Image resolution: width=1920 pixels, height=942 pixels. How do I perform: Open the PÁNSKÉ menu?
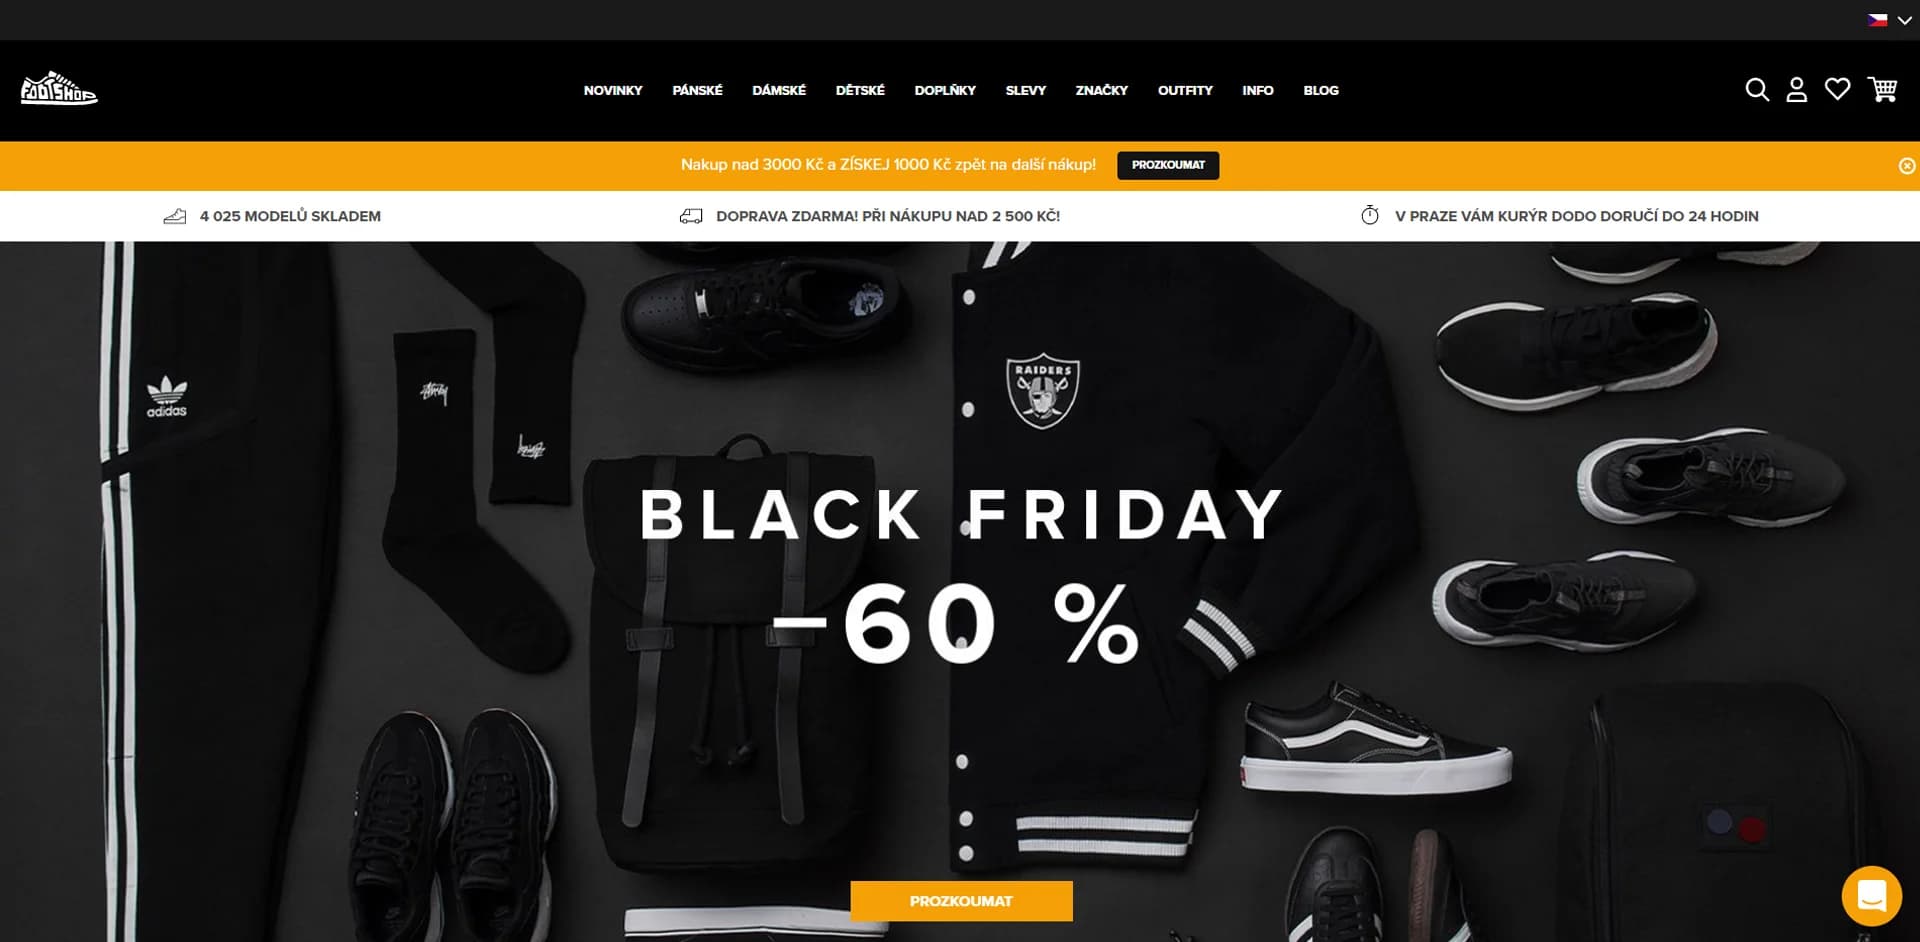tap(697, 90)
